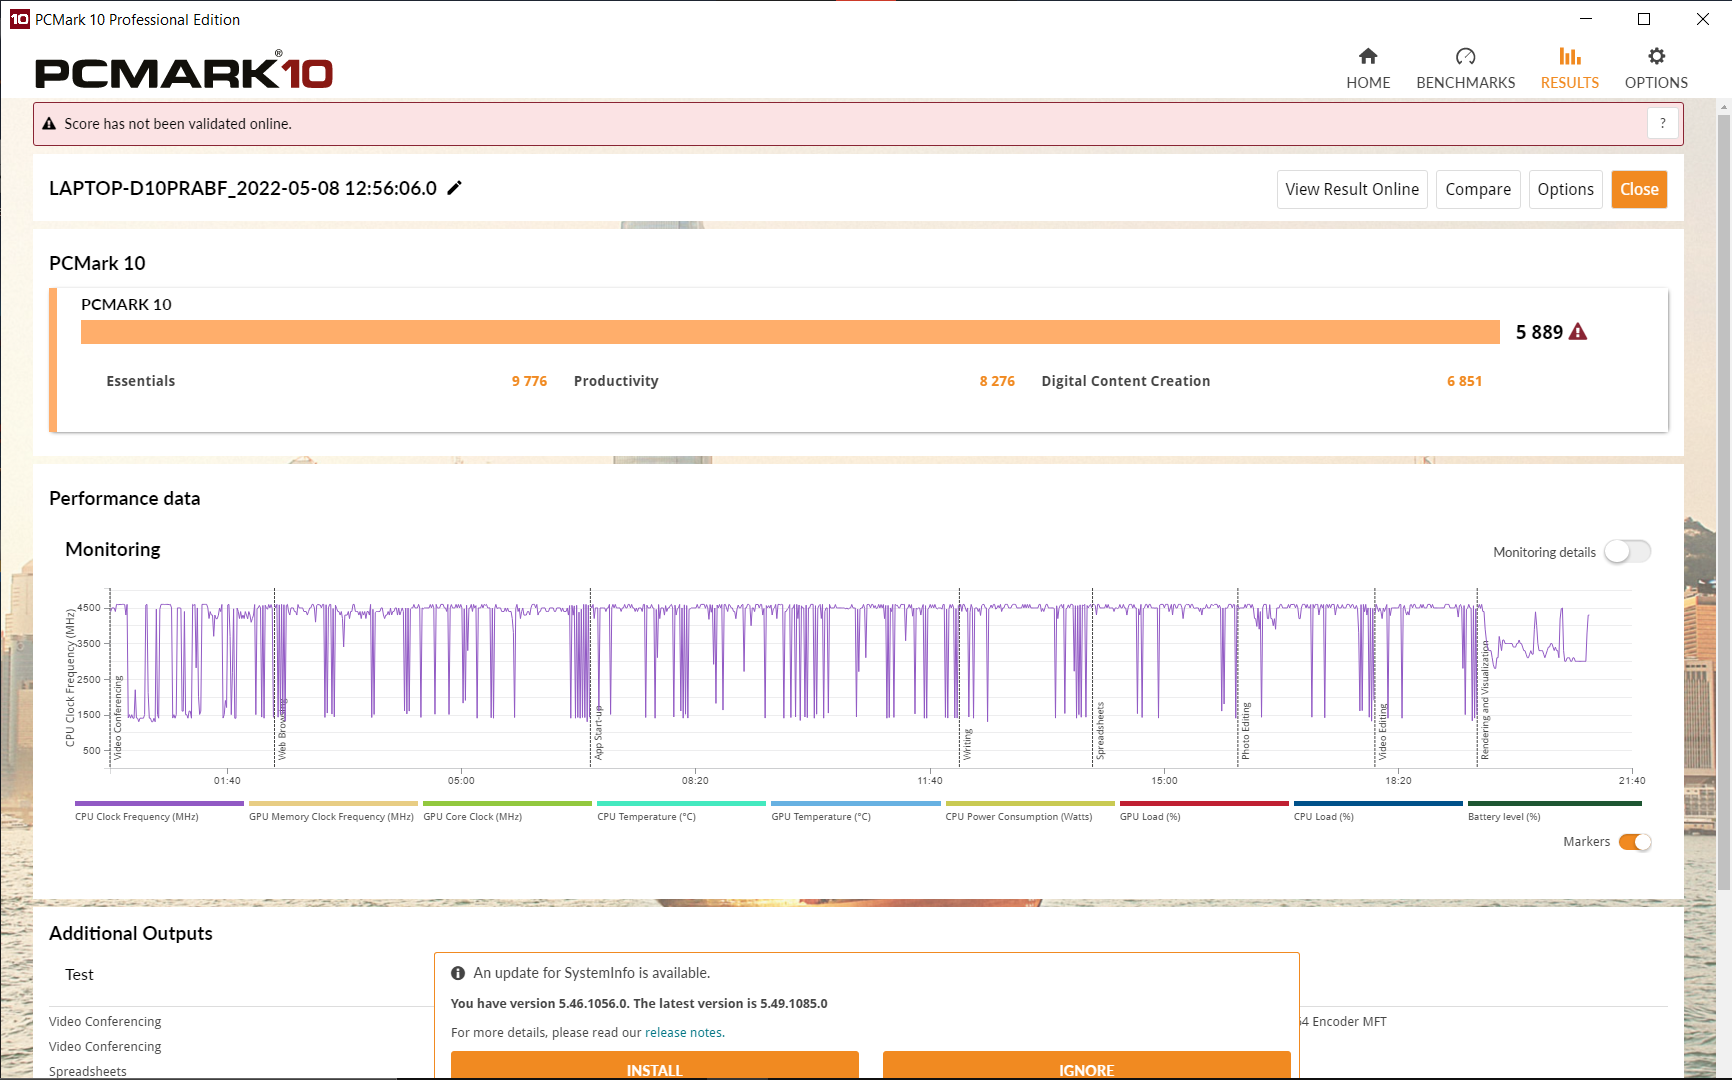Click the pencil icon to rename result
This screenshot has width=1732, height=1080.
[455, 188]
